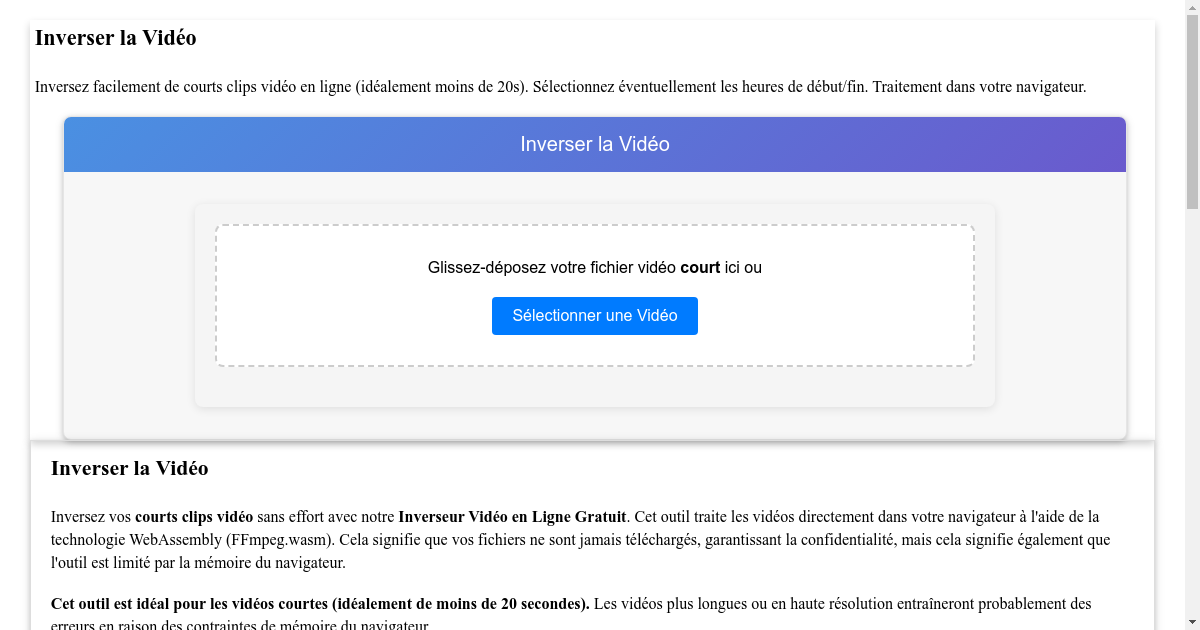Select the bold text Inverseur Vidéo en Ligne Gratuit
The height and width of the screenshot is (630, 1200).
511,517
